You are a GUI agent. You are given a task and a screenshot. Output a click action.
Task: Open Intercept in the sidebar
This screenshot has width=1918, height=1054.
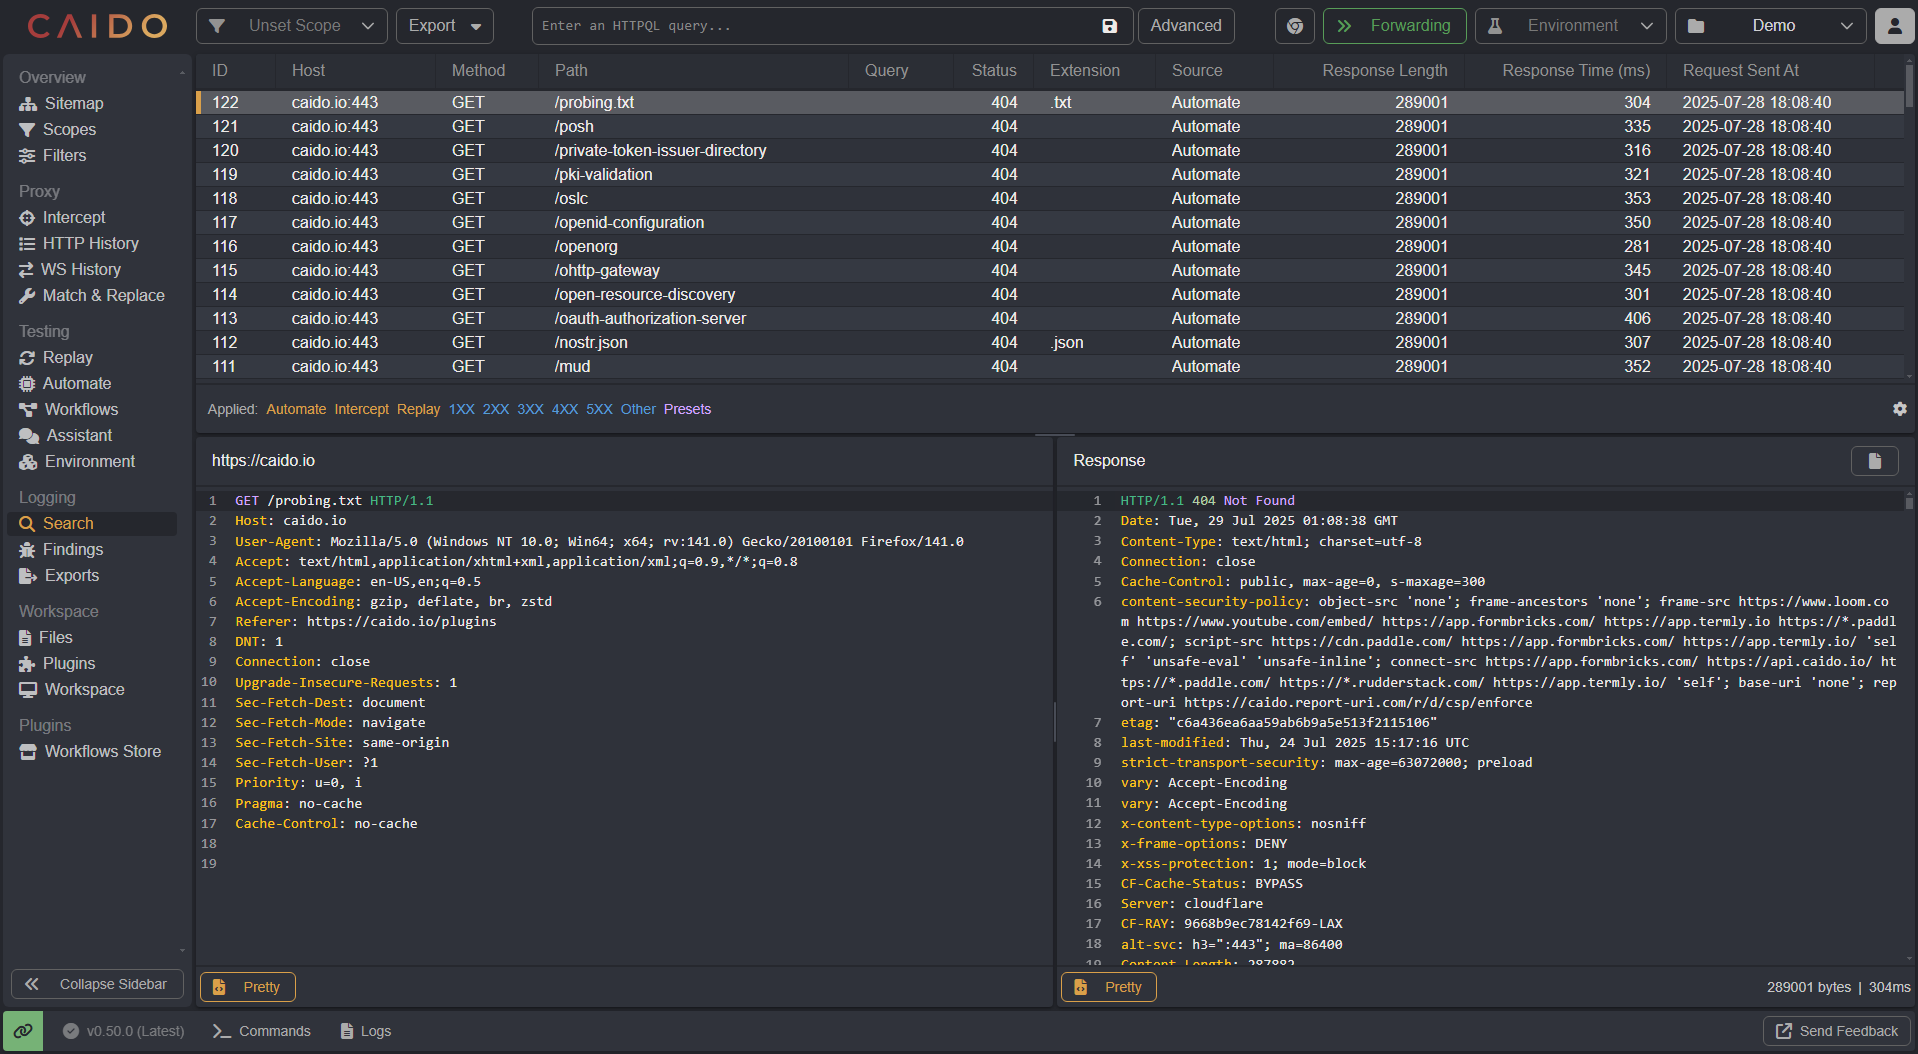click(x=73, y=217)
